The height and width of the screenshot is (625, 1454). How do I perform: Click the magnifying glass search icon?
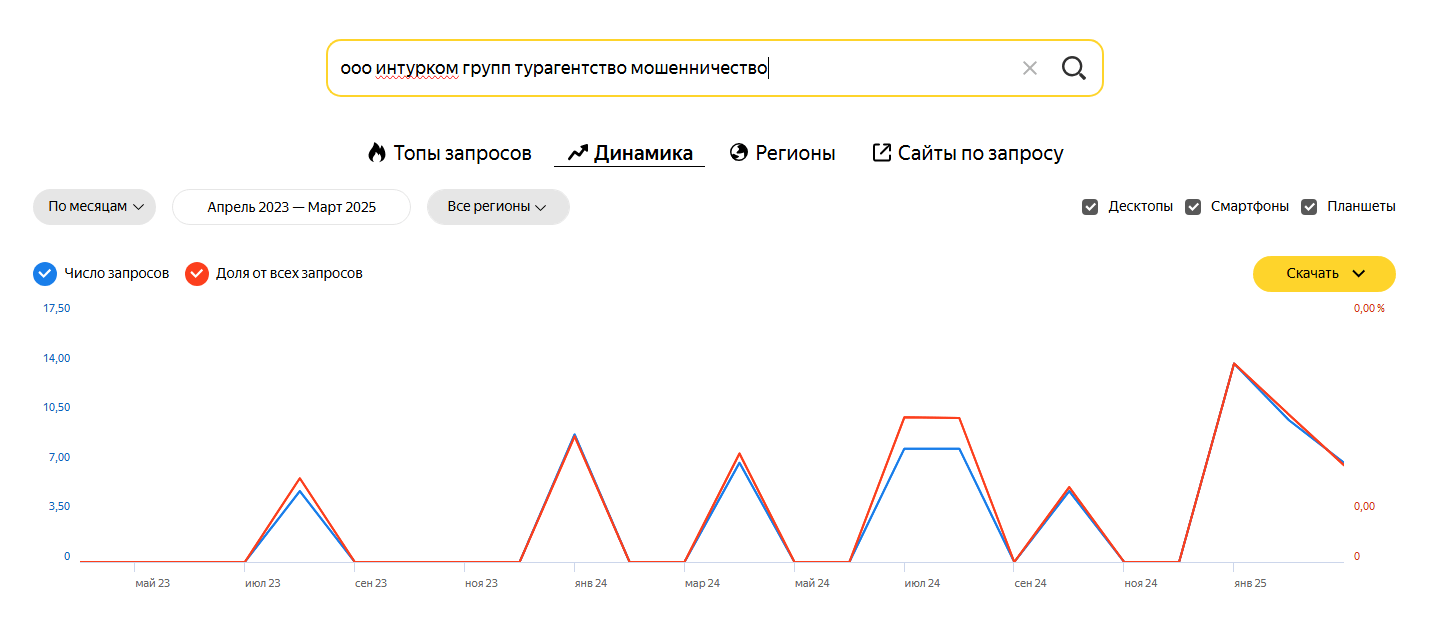pos(1073,68)
